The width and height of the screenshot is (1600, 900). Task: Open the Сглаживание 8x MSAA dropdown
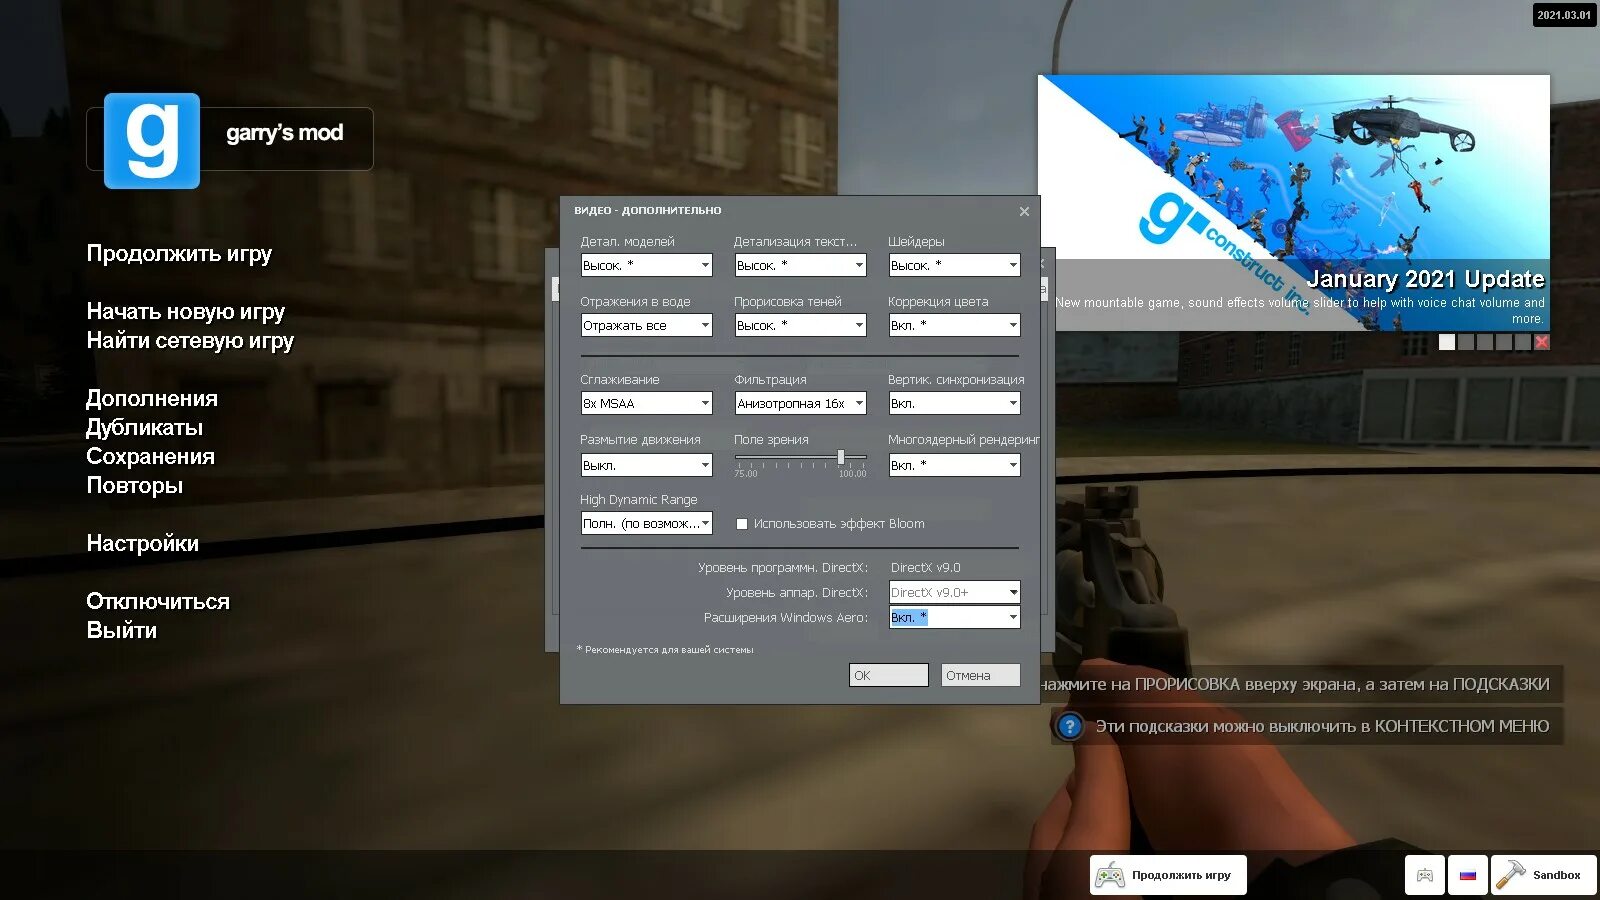click(x=647, y=403)
